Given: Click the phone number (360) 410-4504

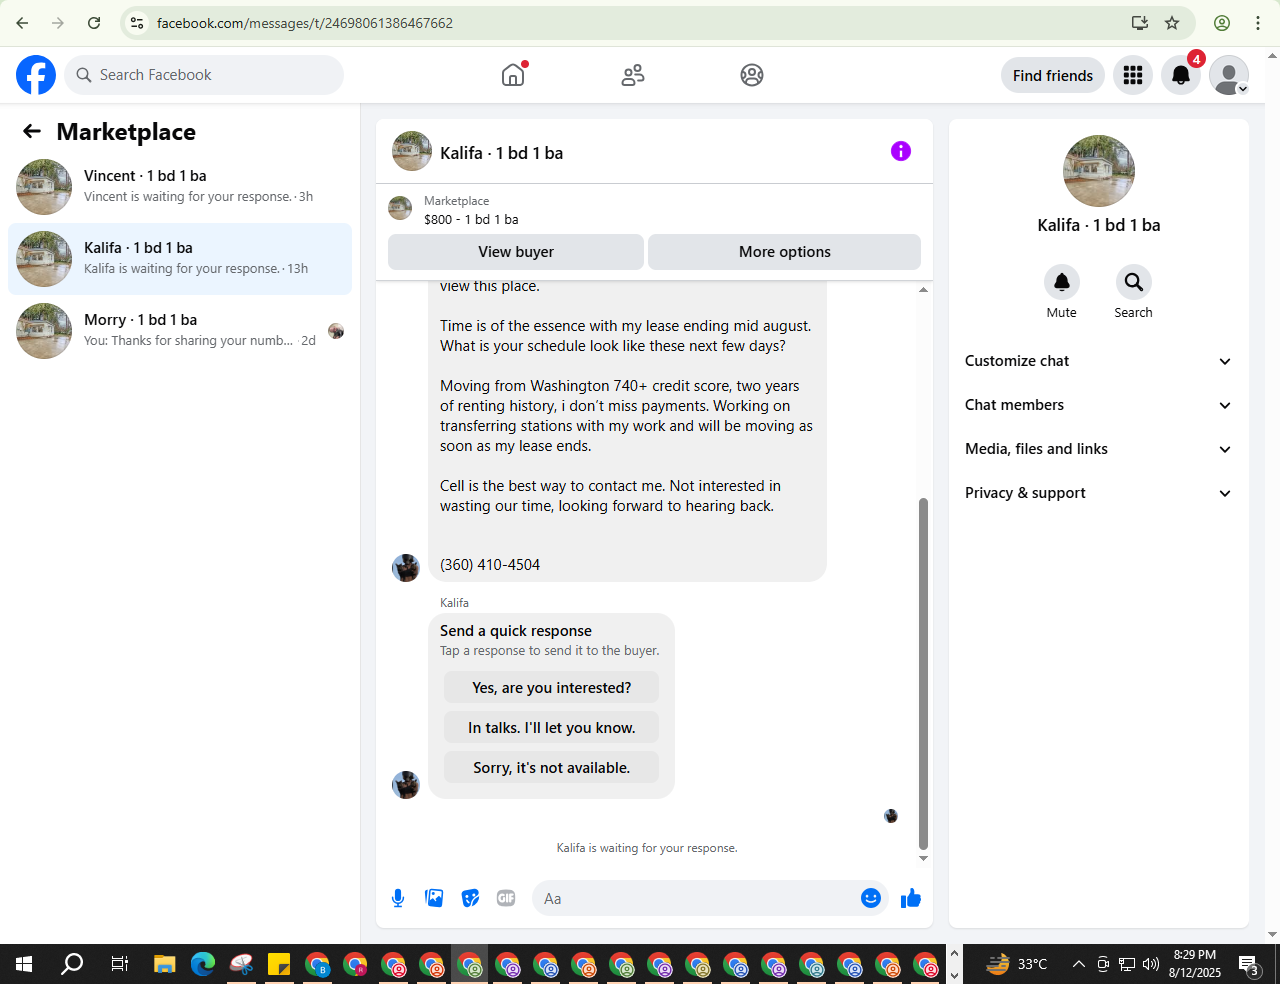Looking at the screenshot, I should click(490, 565).
